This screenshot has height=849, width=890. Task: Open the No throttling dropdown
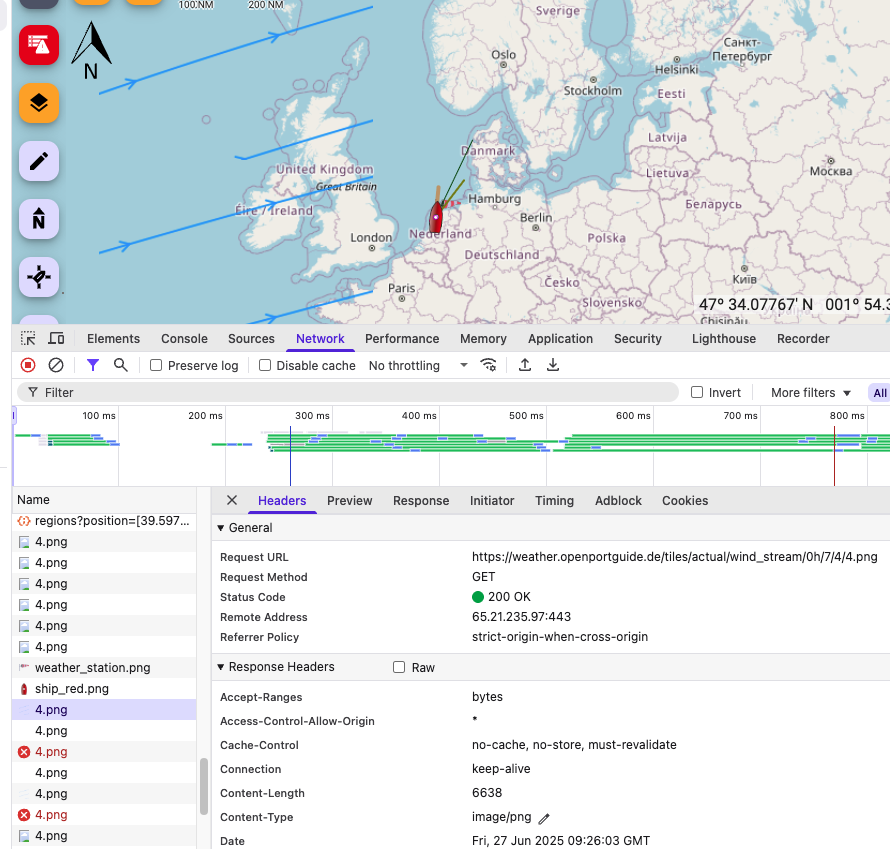point(418,365)
